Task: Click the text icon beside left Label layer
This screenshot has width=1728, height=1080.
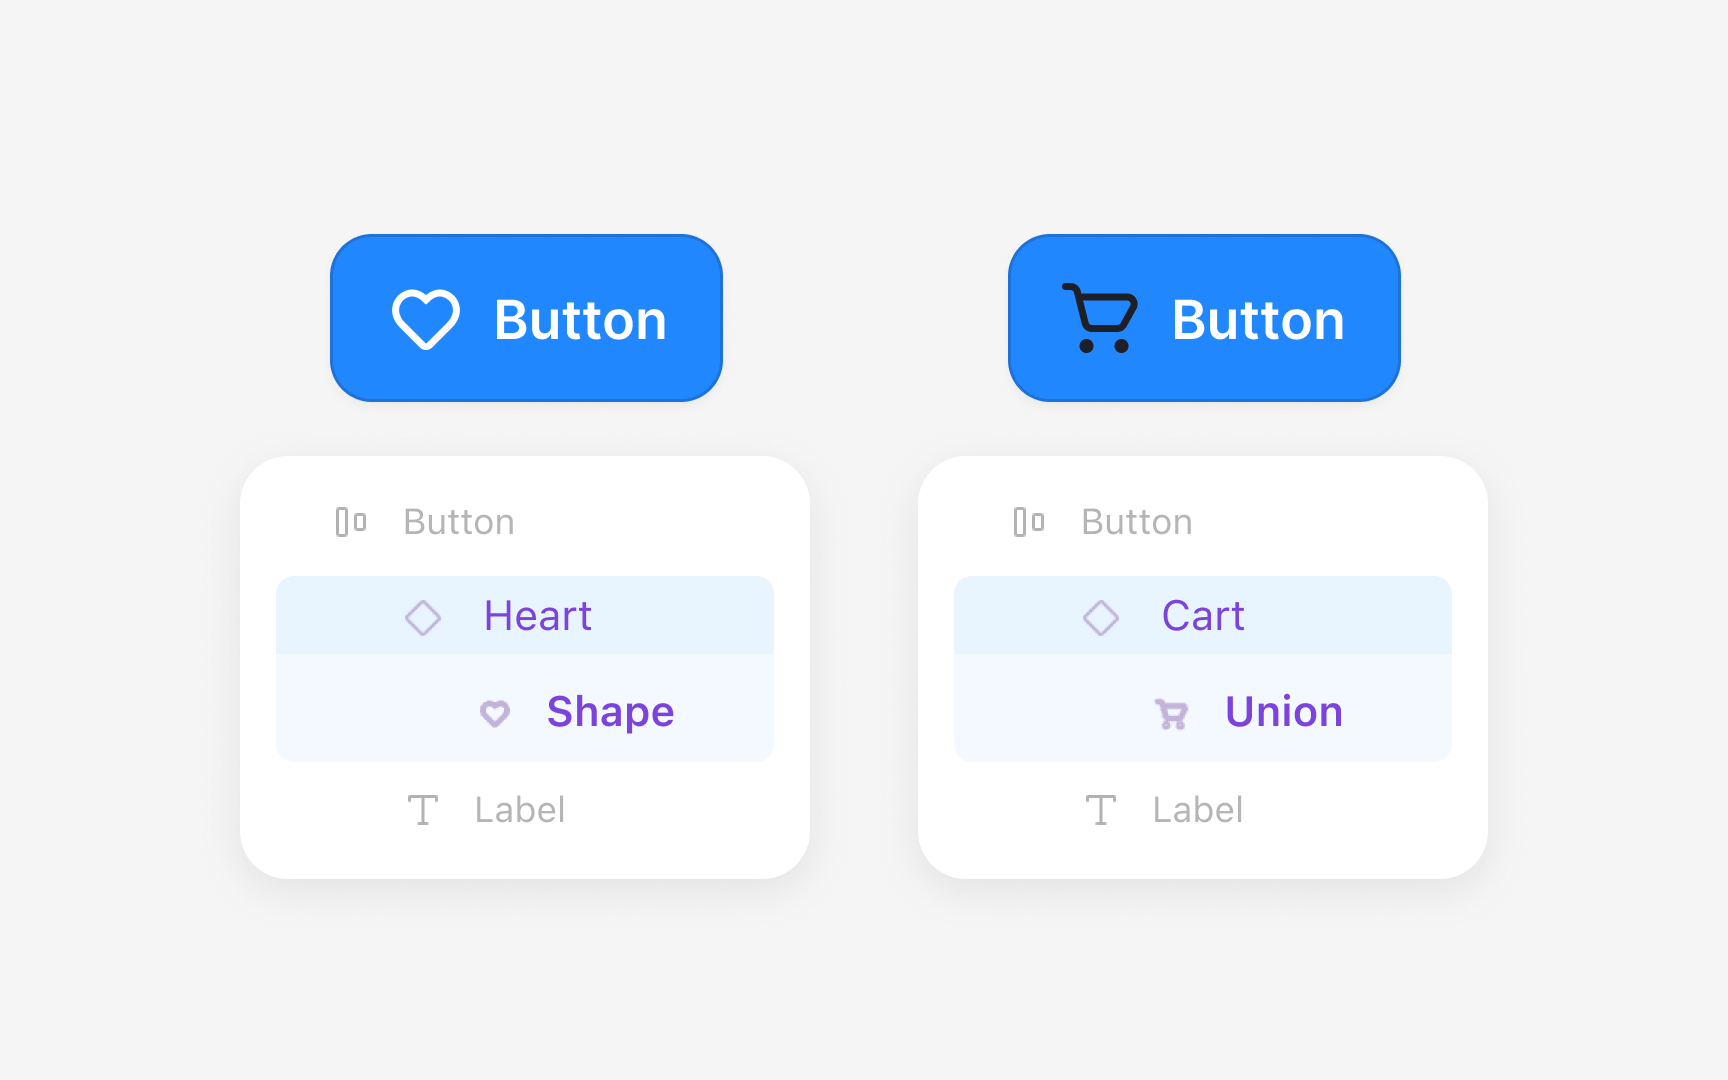Action: [422, 810]
